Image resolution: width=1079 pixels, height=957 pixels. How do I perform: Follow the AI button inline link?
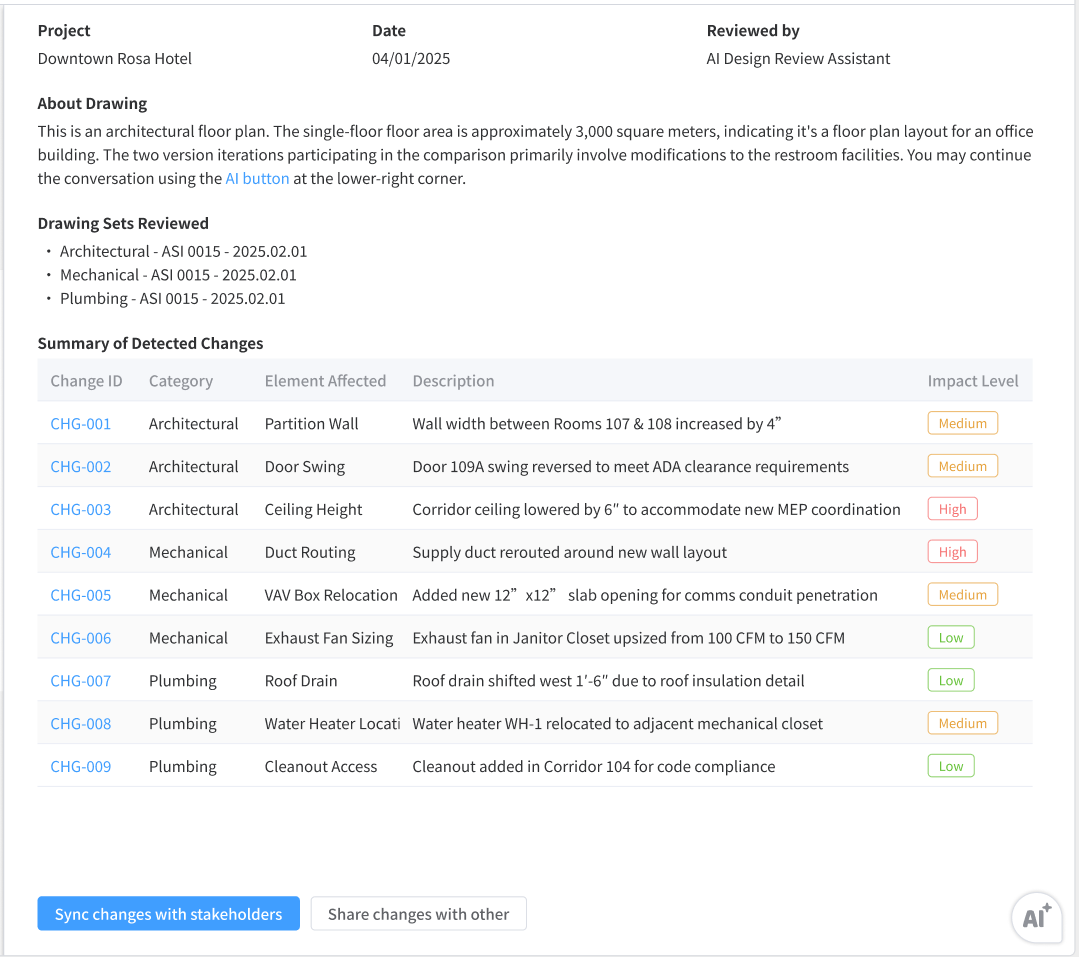click(x=257, y=179)
